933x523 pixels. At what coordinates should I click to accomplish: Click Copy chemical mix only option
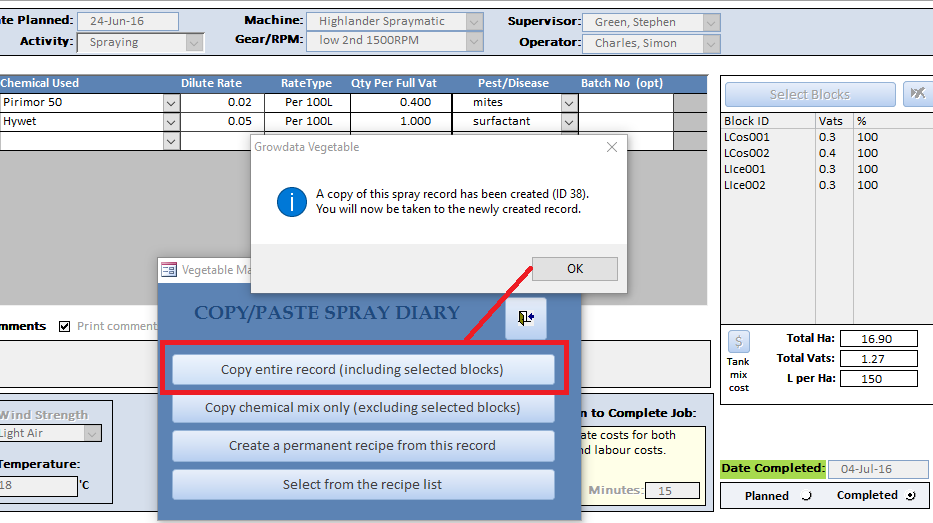362,408
